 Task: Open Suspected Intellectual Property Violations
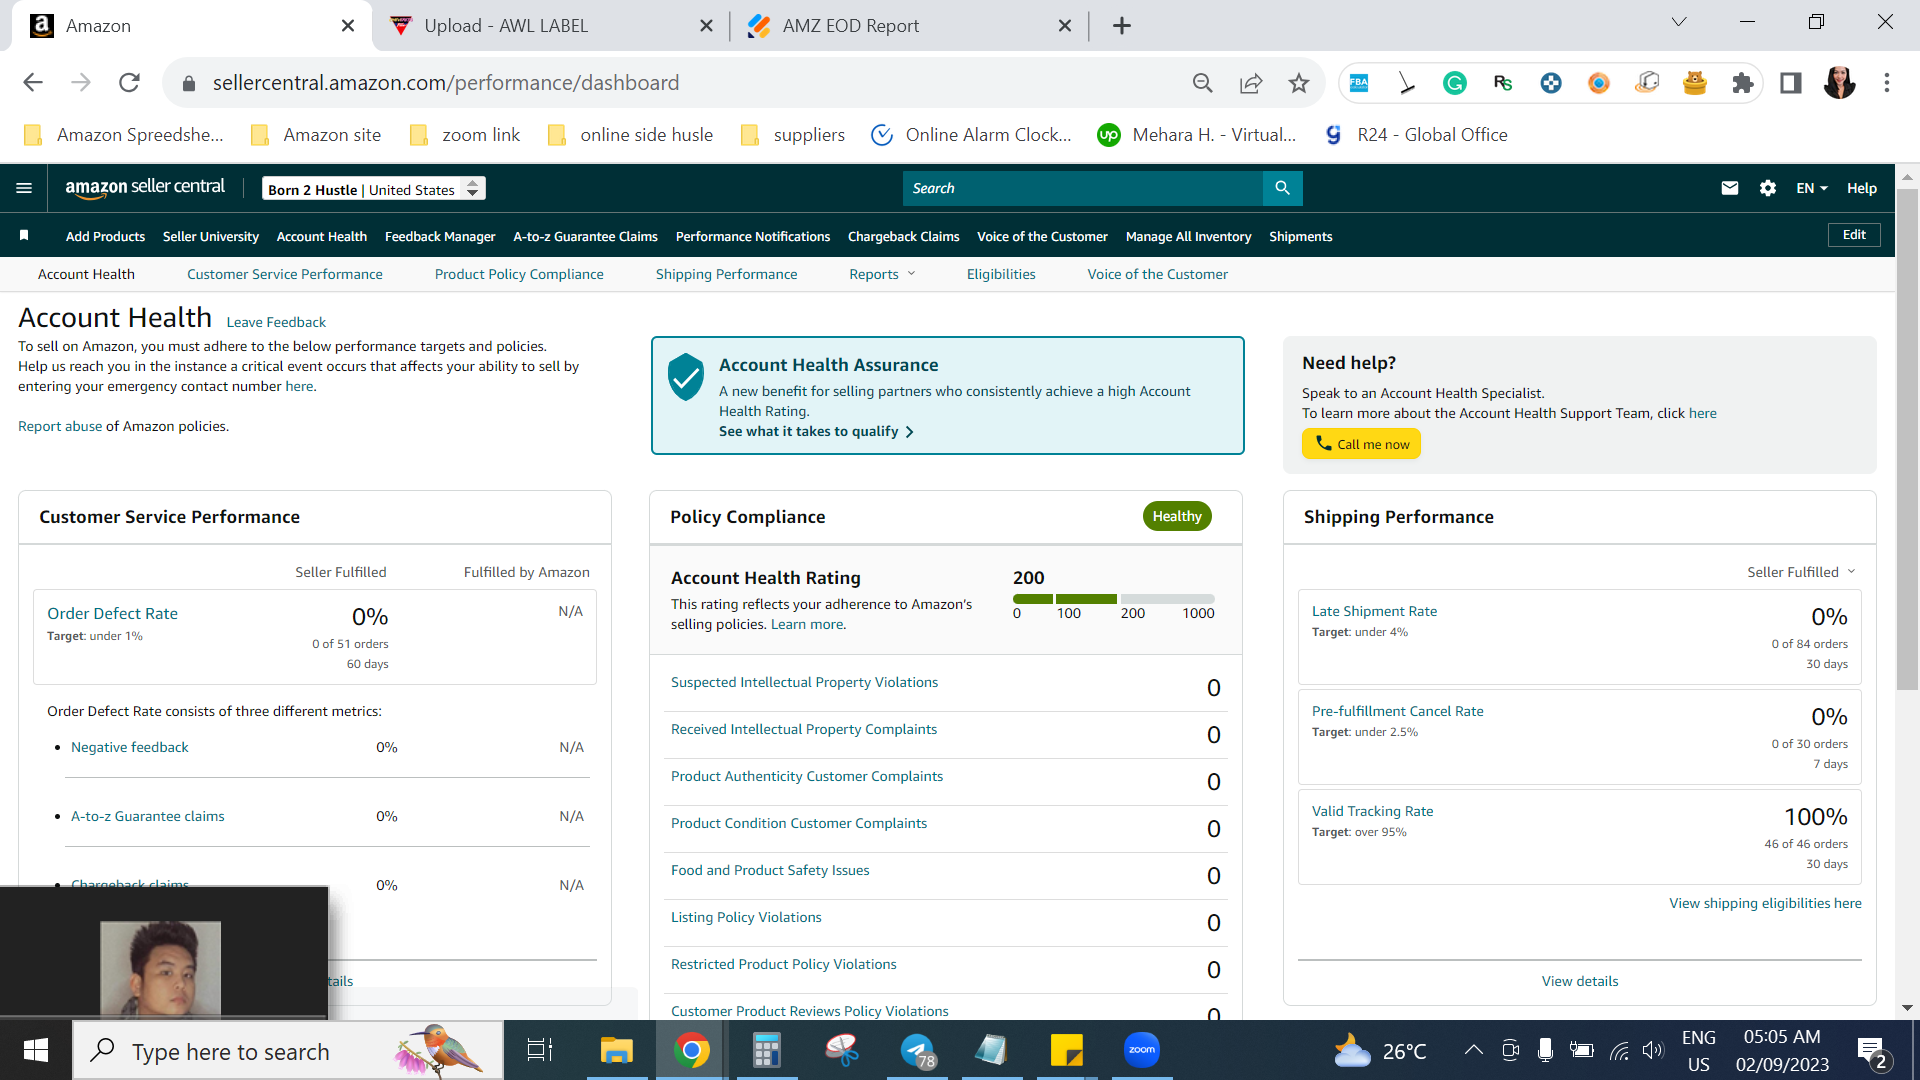[804, 682]
